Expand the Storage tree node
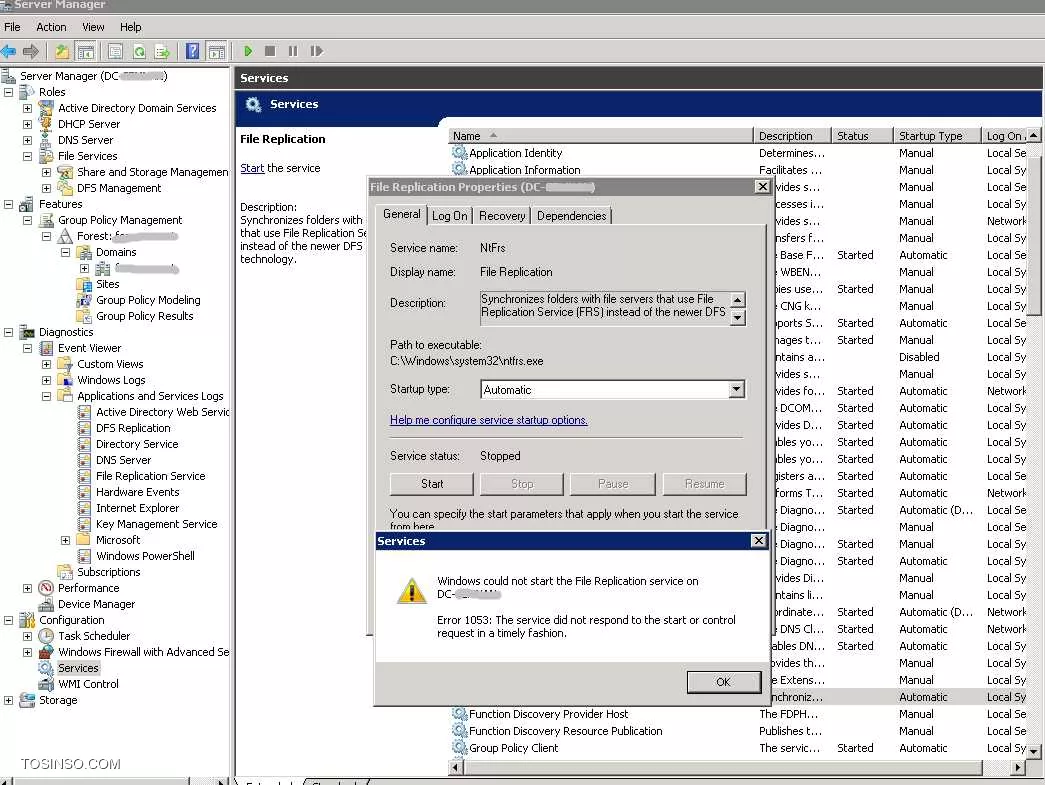 click(x=9, y=700)
